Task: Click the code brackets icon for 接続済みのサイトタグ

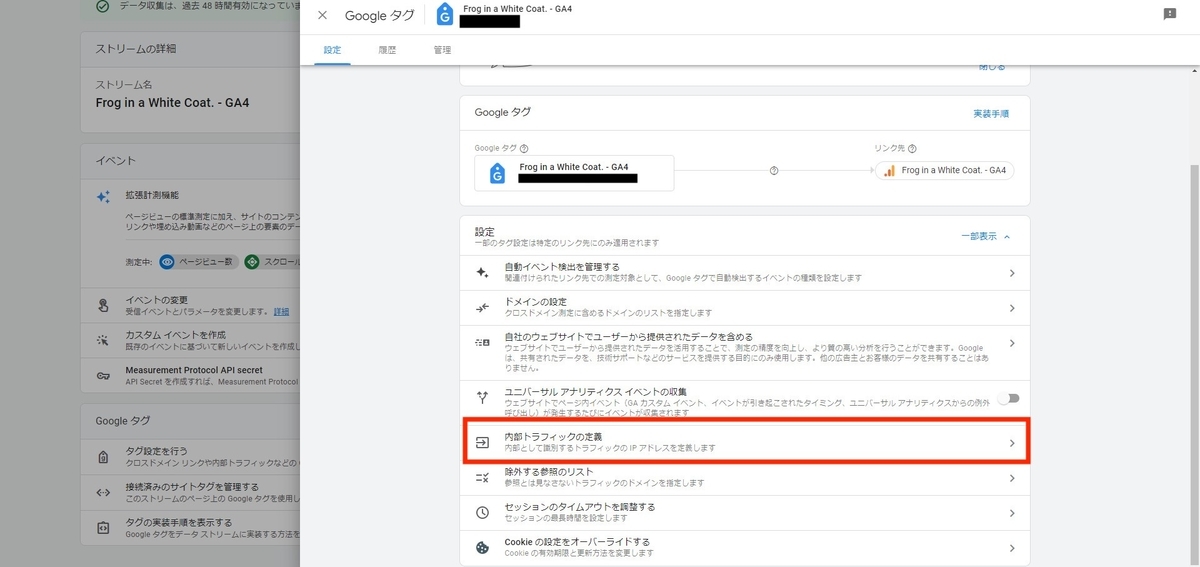Action: 103,492
